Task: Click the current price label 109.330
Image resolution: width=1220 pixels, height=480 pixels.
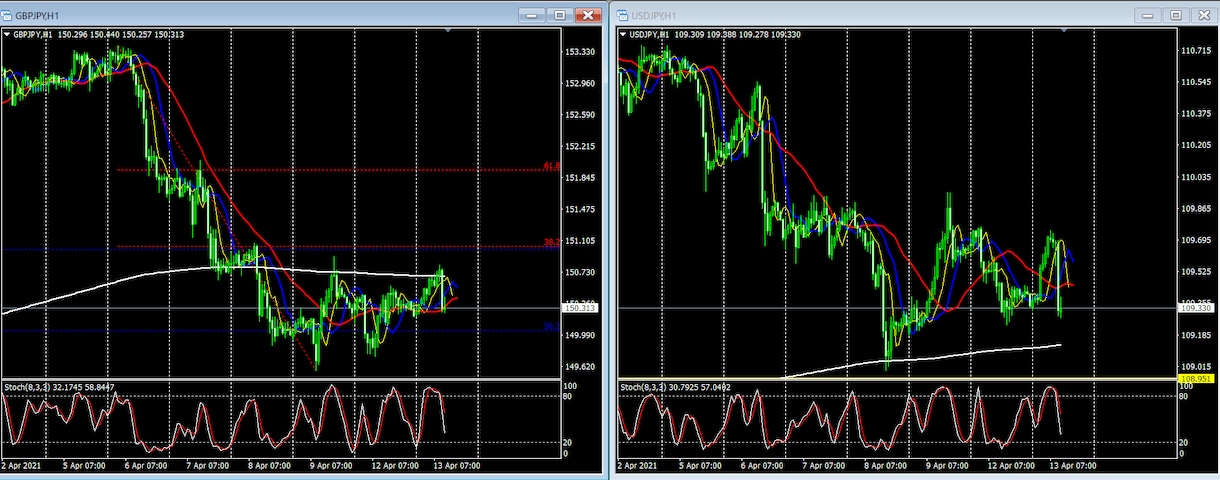Action: [x=1198, y=309]
